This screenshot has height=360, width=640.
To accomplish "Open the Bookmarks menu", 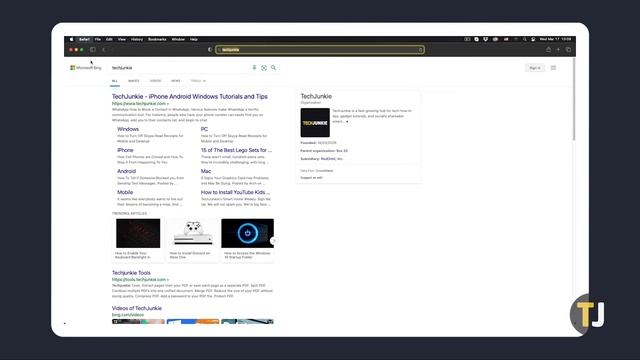I will pyautogui.click(x=157, y=39).
